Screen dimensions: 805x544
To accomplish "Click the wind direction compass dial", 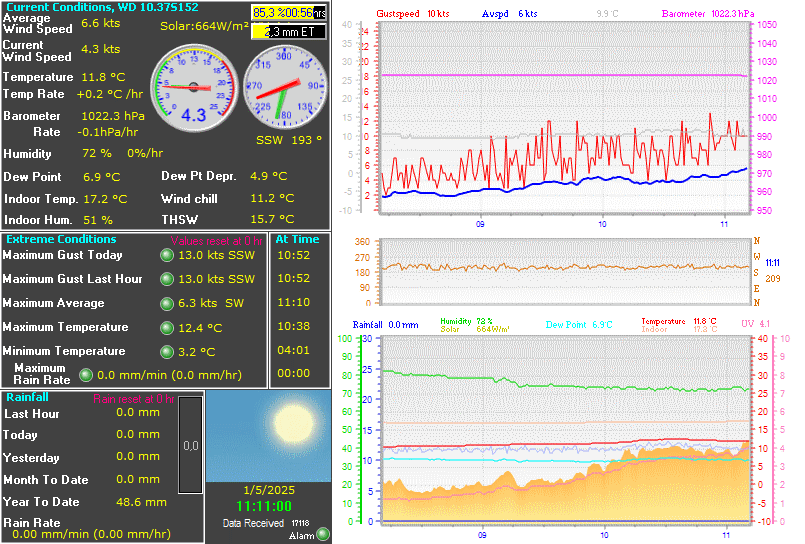I will click(x=285, y=86).
